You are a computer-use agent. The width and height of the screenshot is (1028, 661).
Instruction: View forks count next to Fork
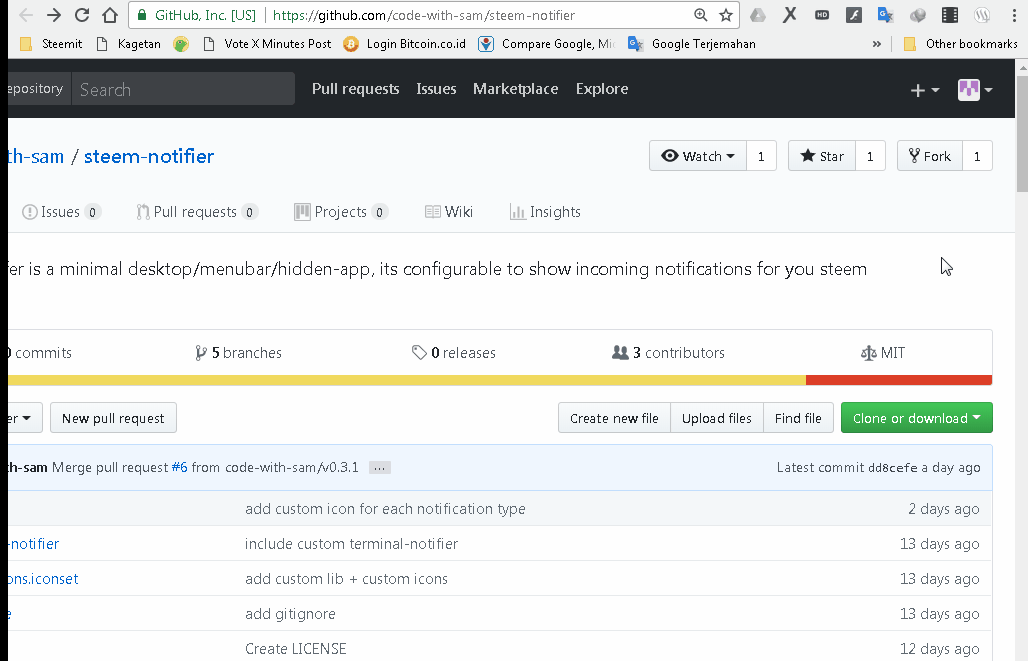coord(977,156)
